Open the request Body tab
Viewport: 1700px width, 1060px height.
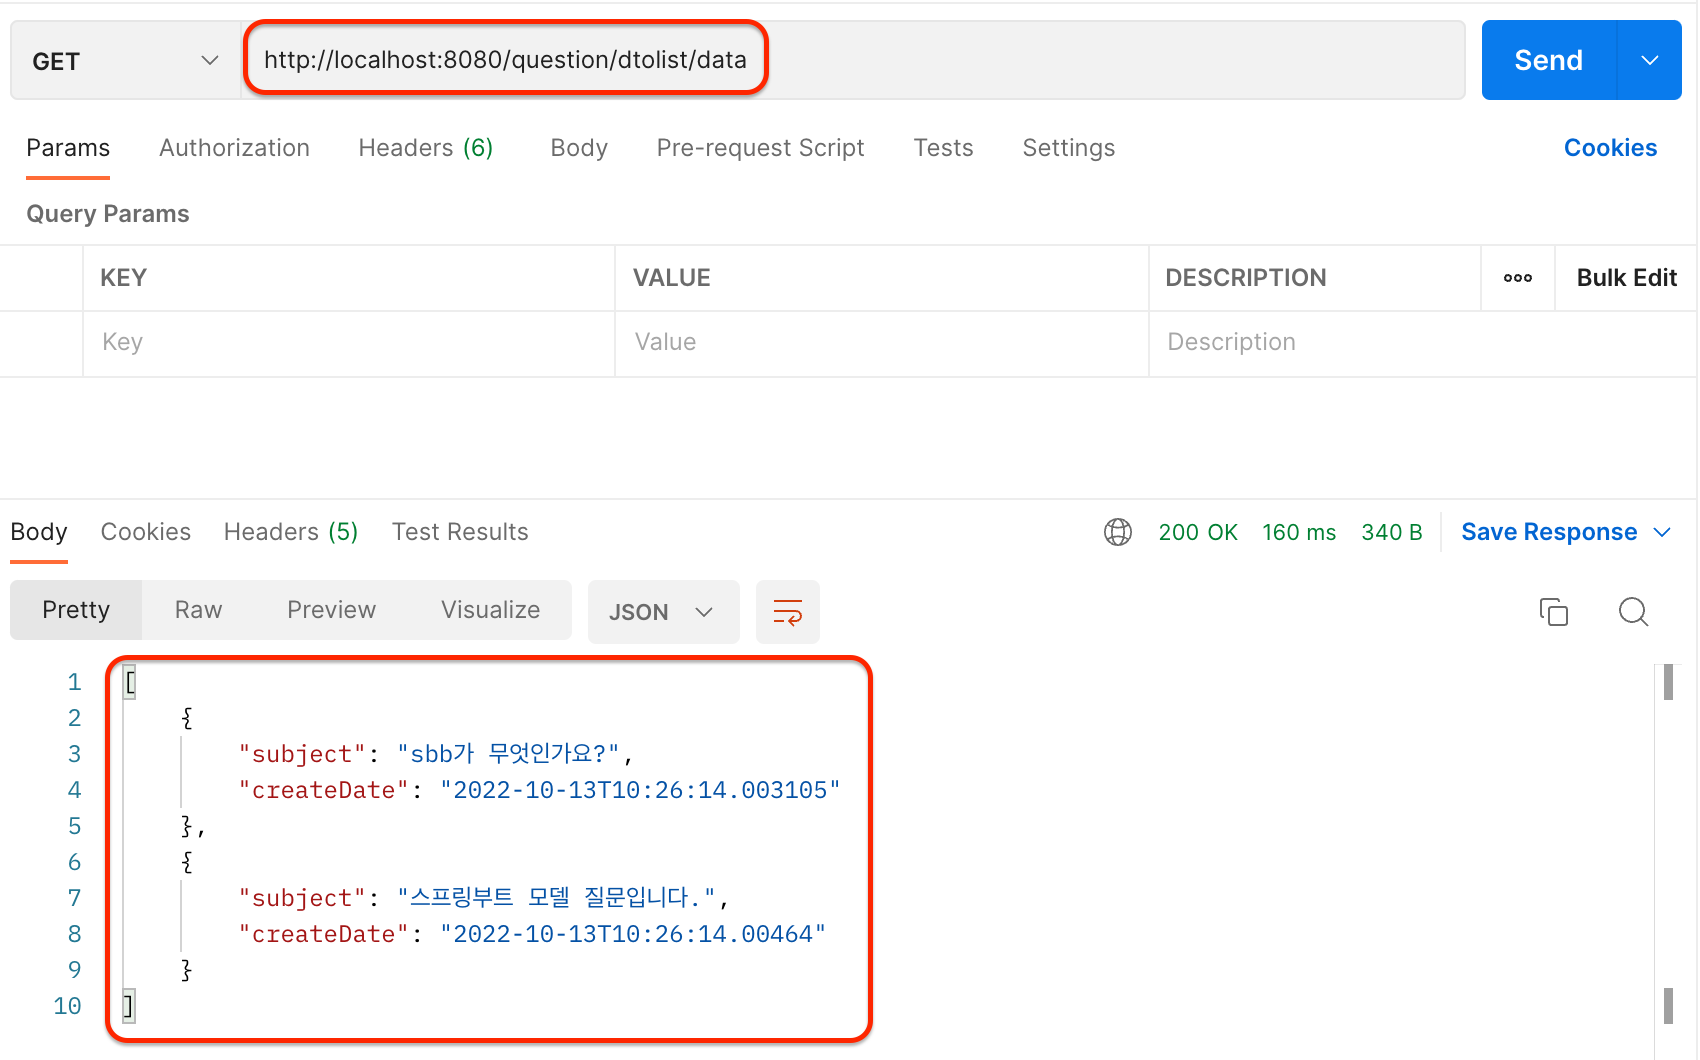[x=579, y=148]
